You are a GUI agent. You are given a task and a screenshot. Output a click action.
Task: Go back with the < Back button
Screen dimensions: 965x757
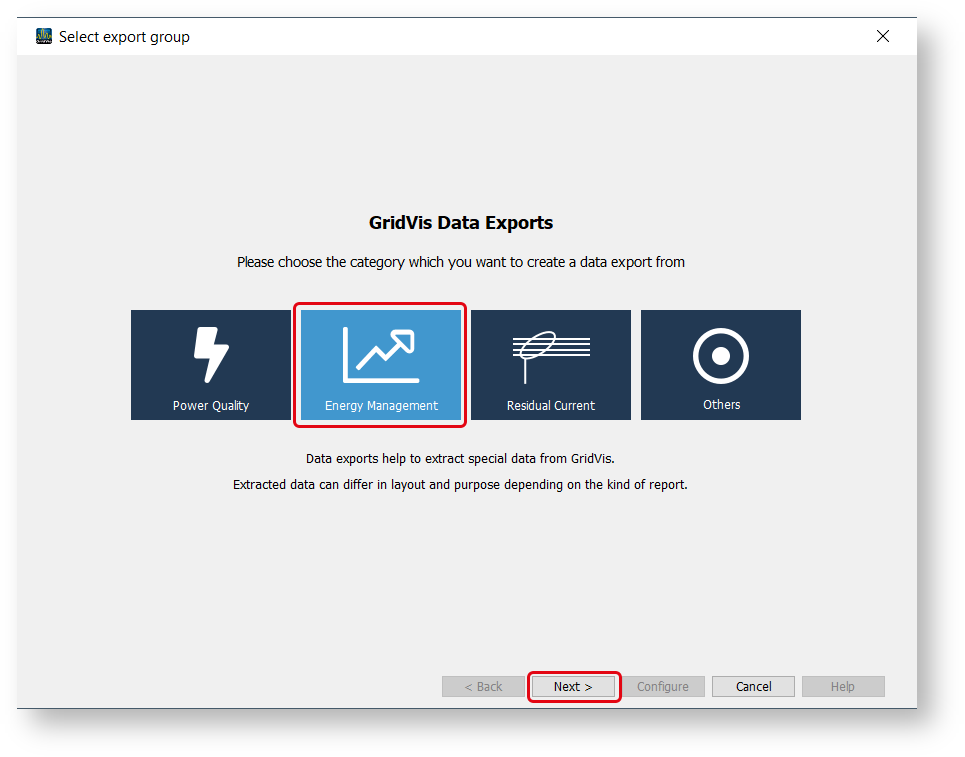pyautogui.click(x=484, y=687)
